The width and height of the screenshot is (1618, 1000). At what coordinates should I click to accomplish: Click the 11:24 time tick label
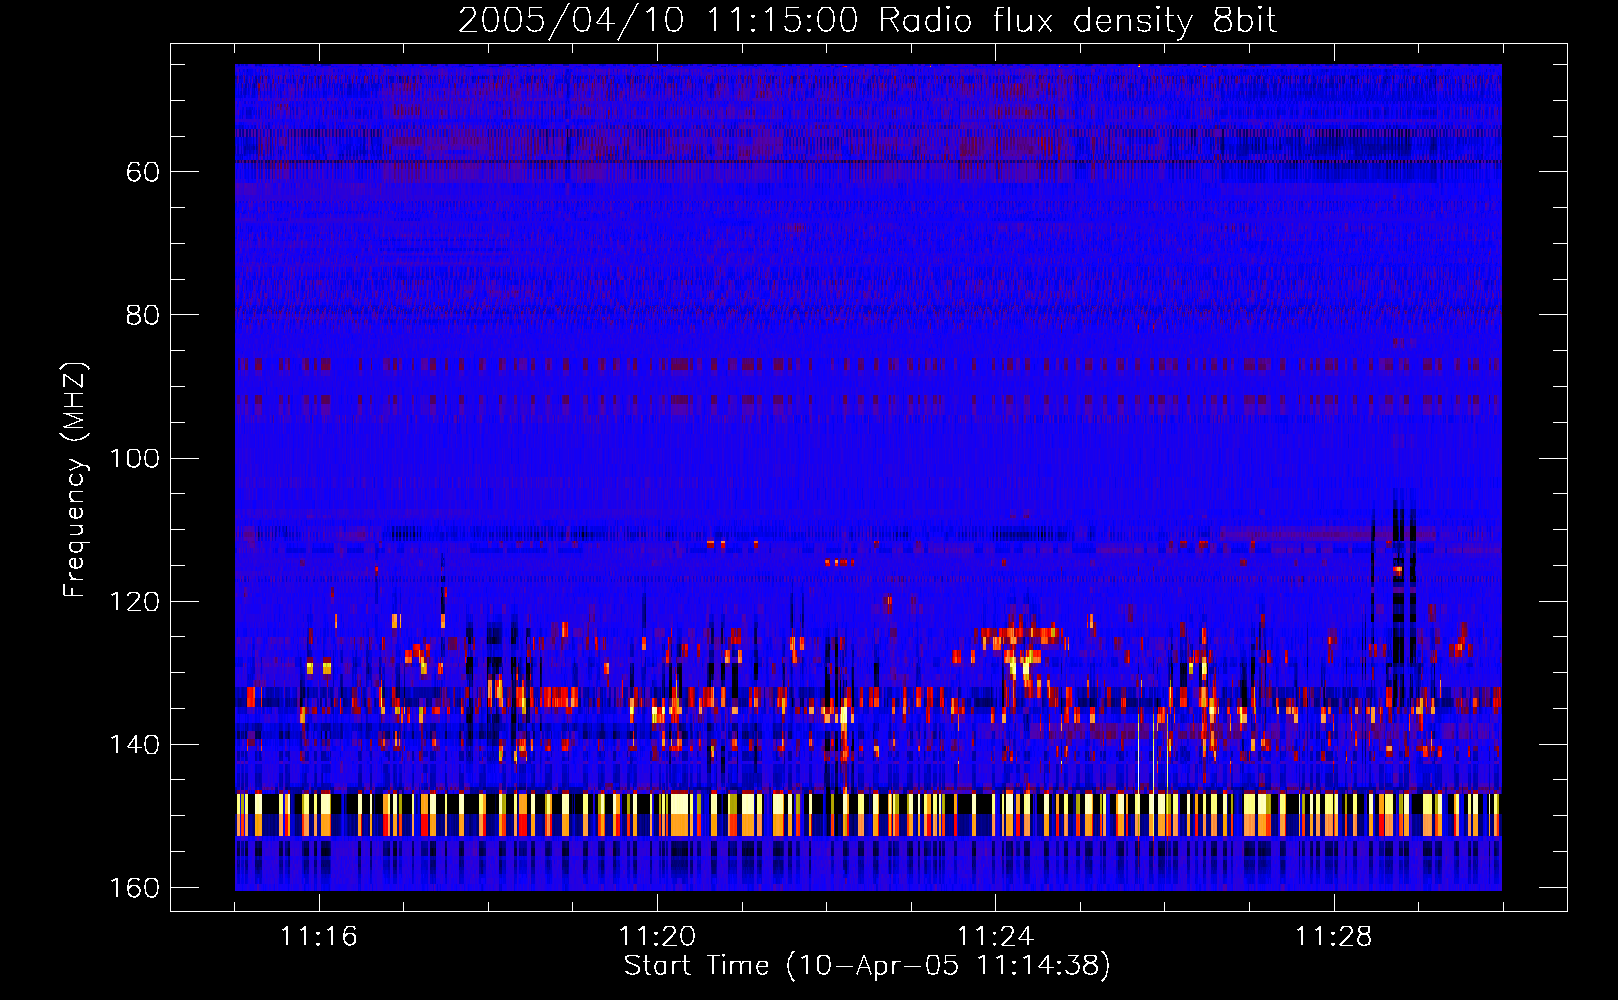tap(995, 937)
